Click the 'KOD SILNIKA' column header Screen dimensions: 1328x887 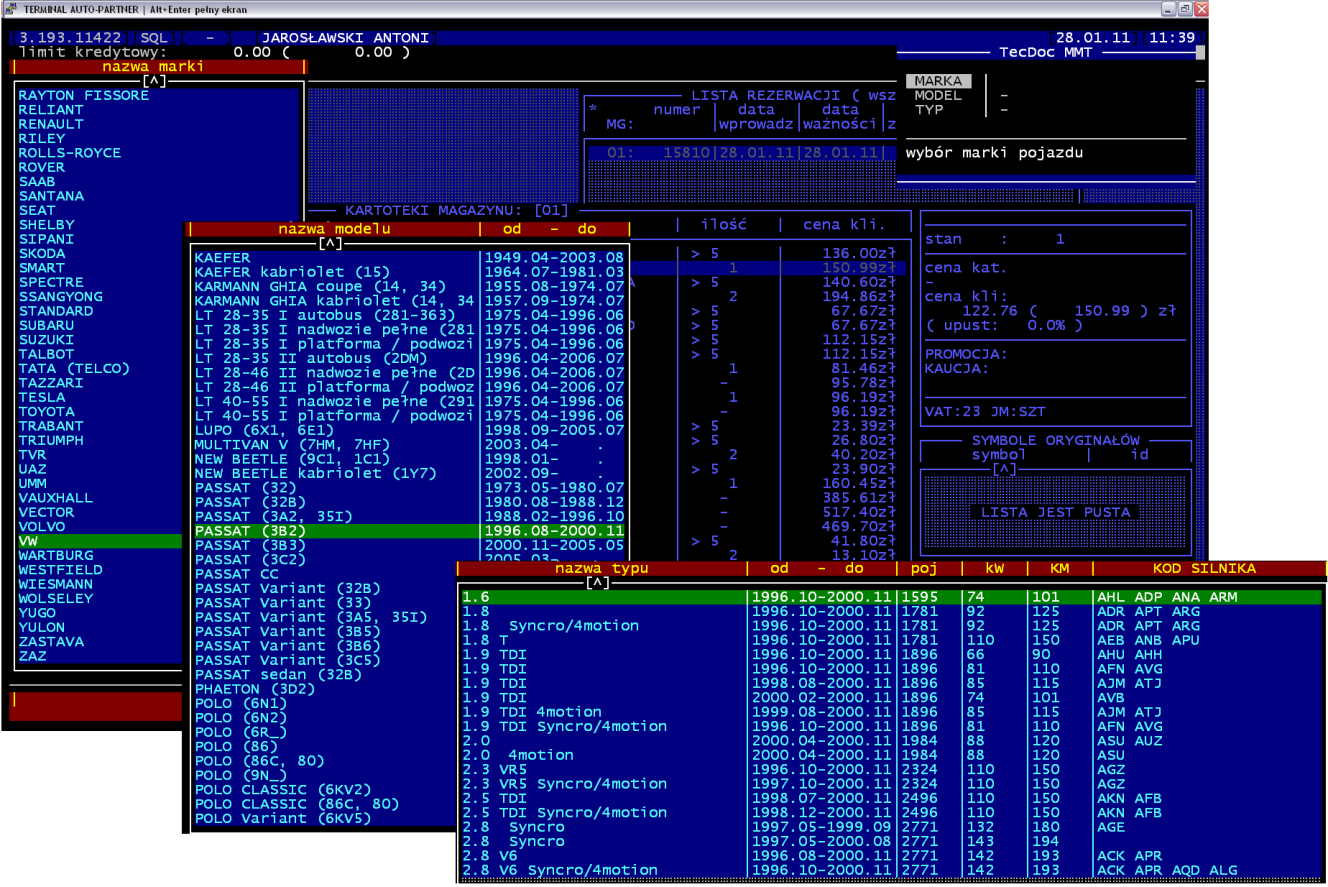(1204, 569)
